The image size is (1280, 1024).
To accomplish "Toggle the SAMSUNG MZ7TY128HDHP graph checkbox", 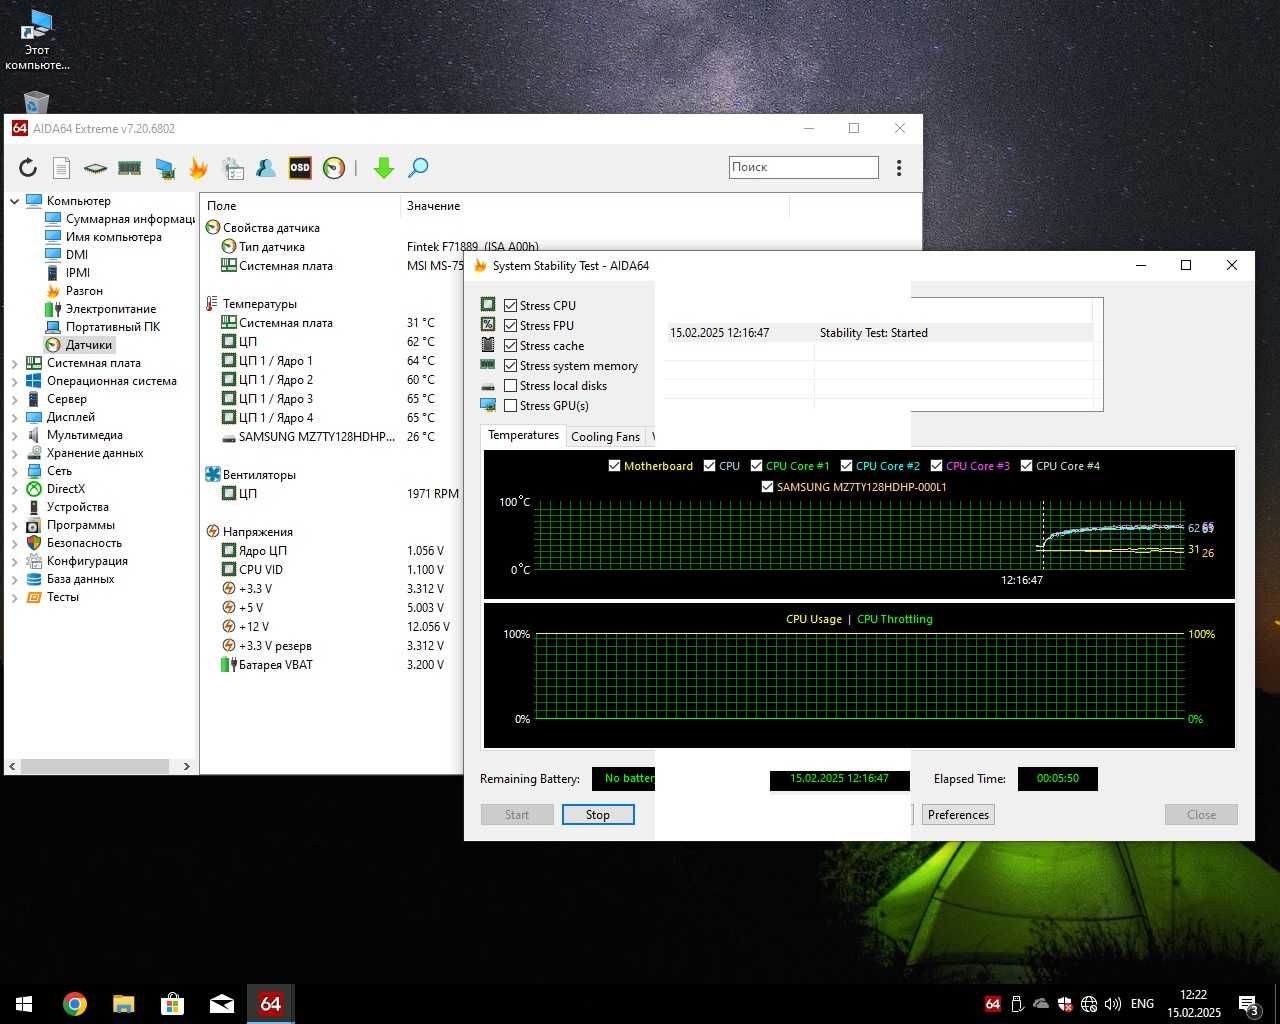I will (767, 487).
